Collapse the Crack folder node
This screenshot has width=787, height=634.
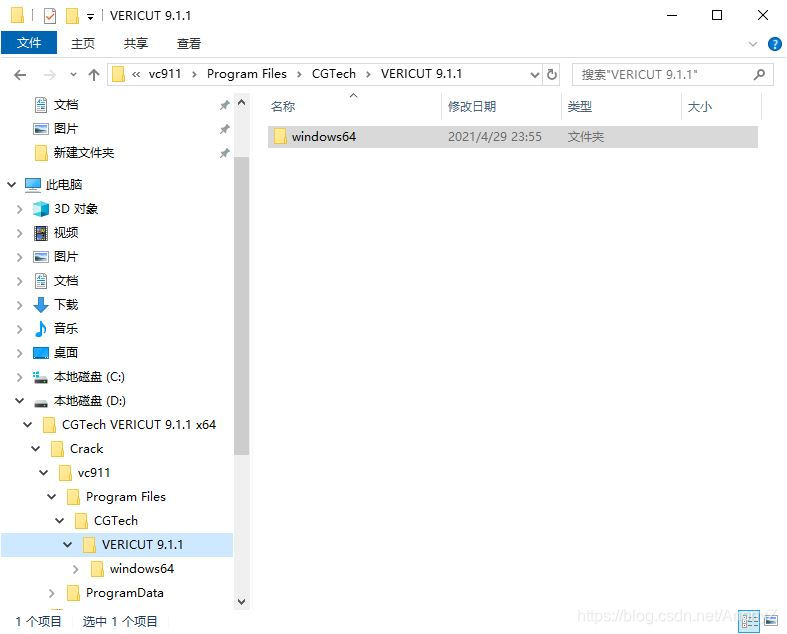pos(36,448)
